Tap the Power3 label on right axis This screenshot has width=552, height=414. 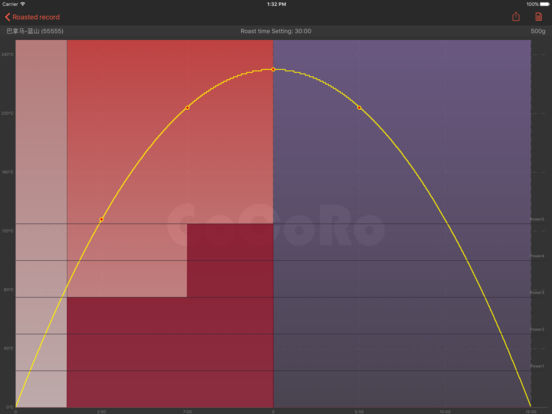(x=537, y=292)
